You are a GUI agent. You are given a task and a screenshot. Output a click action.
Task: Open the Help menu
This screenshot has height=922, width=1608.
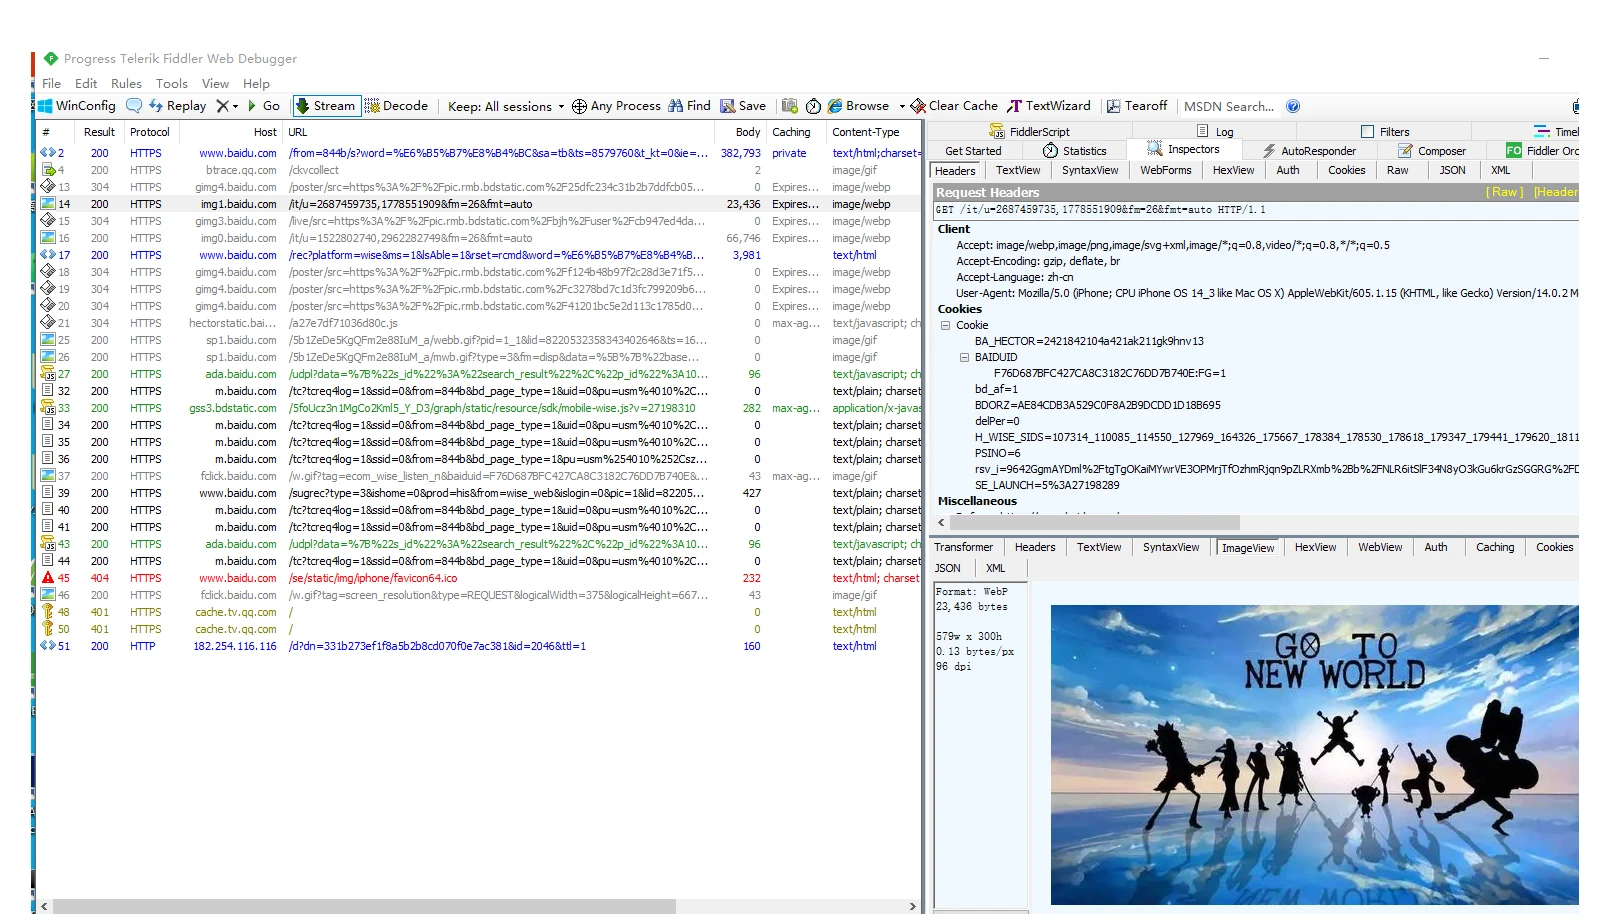256,84
